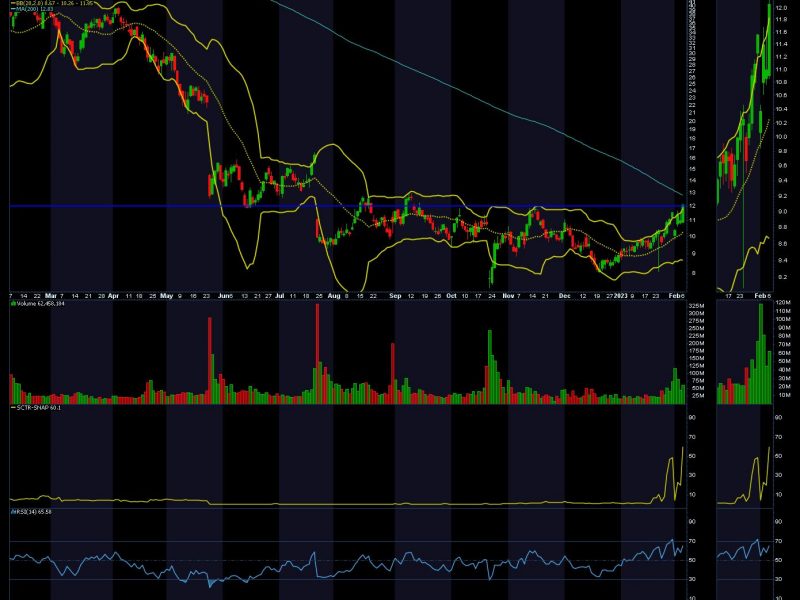
Task: Click the 12.0 price label on right zoom scale
Action: [x=781, y=8]
